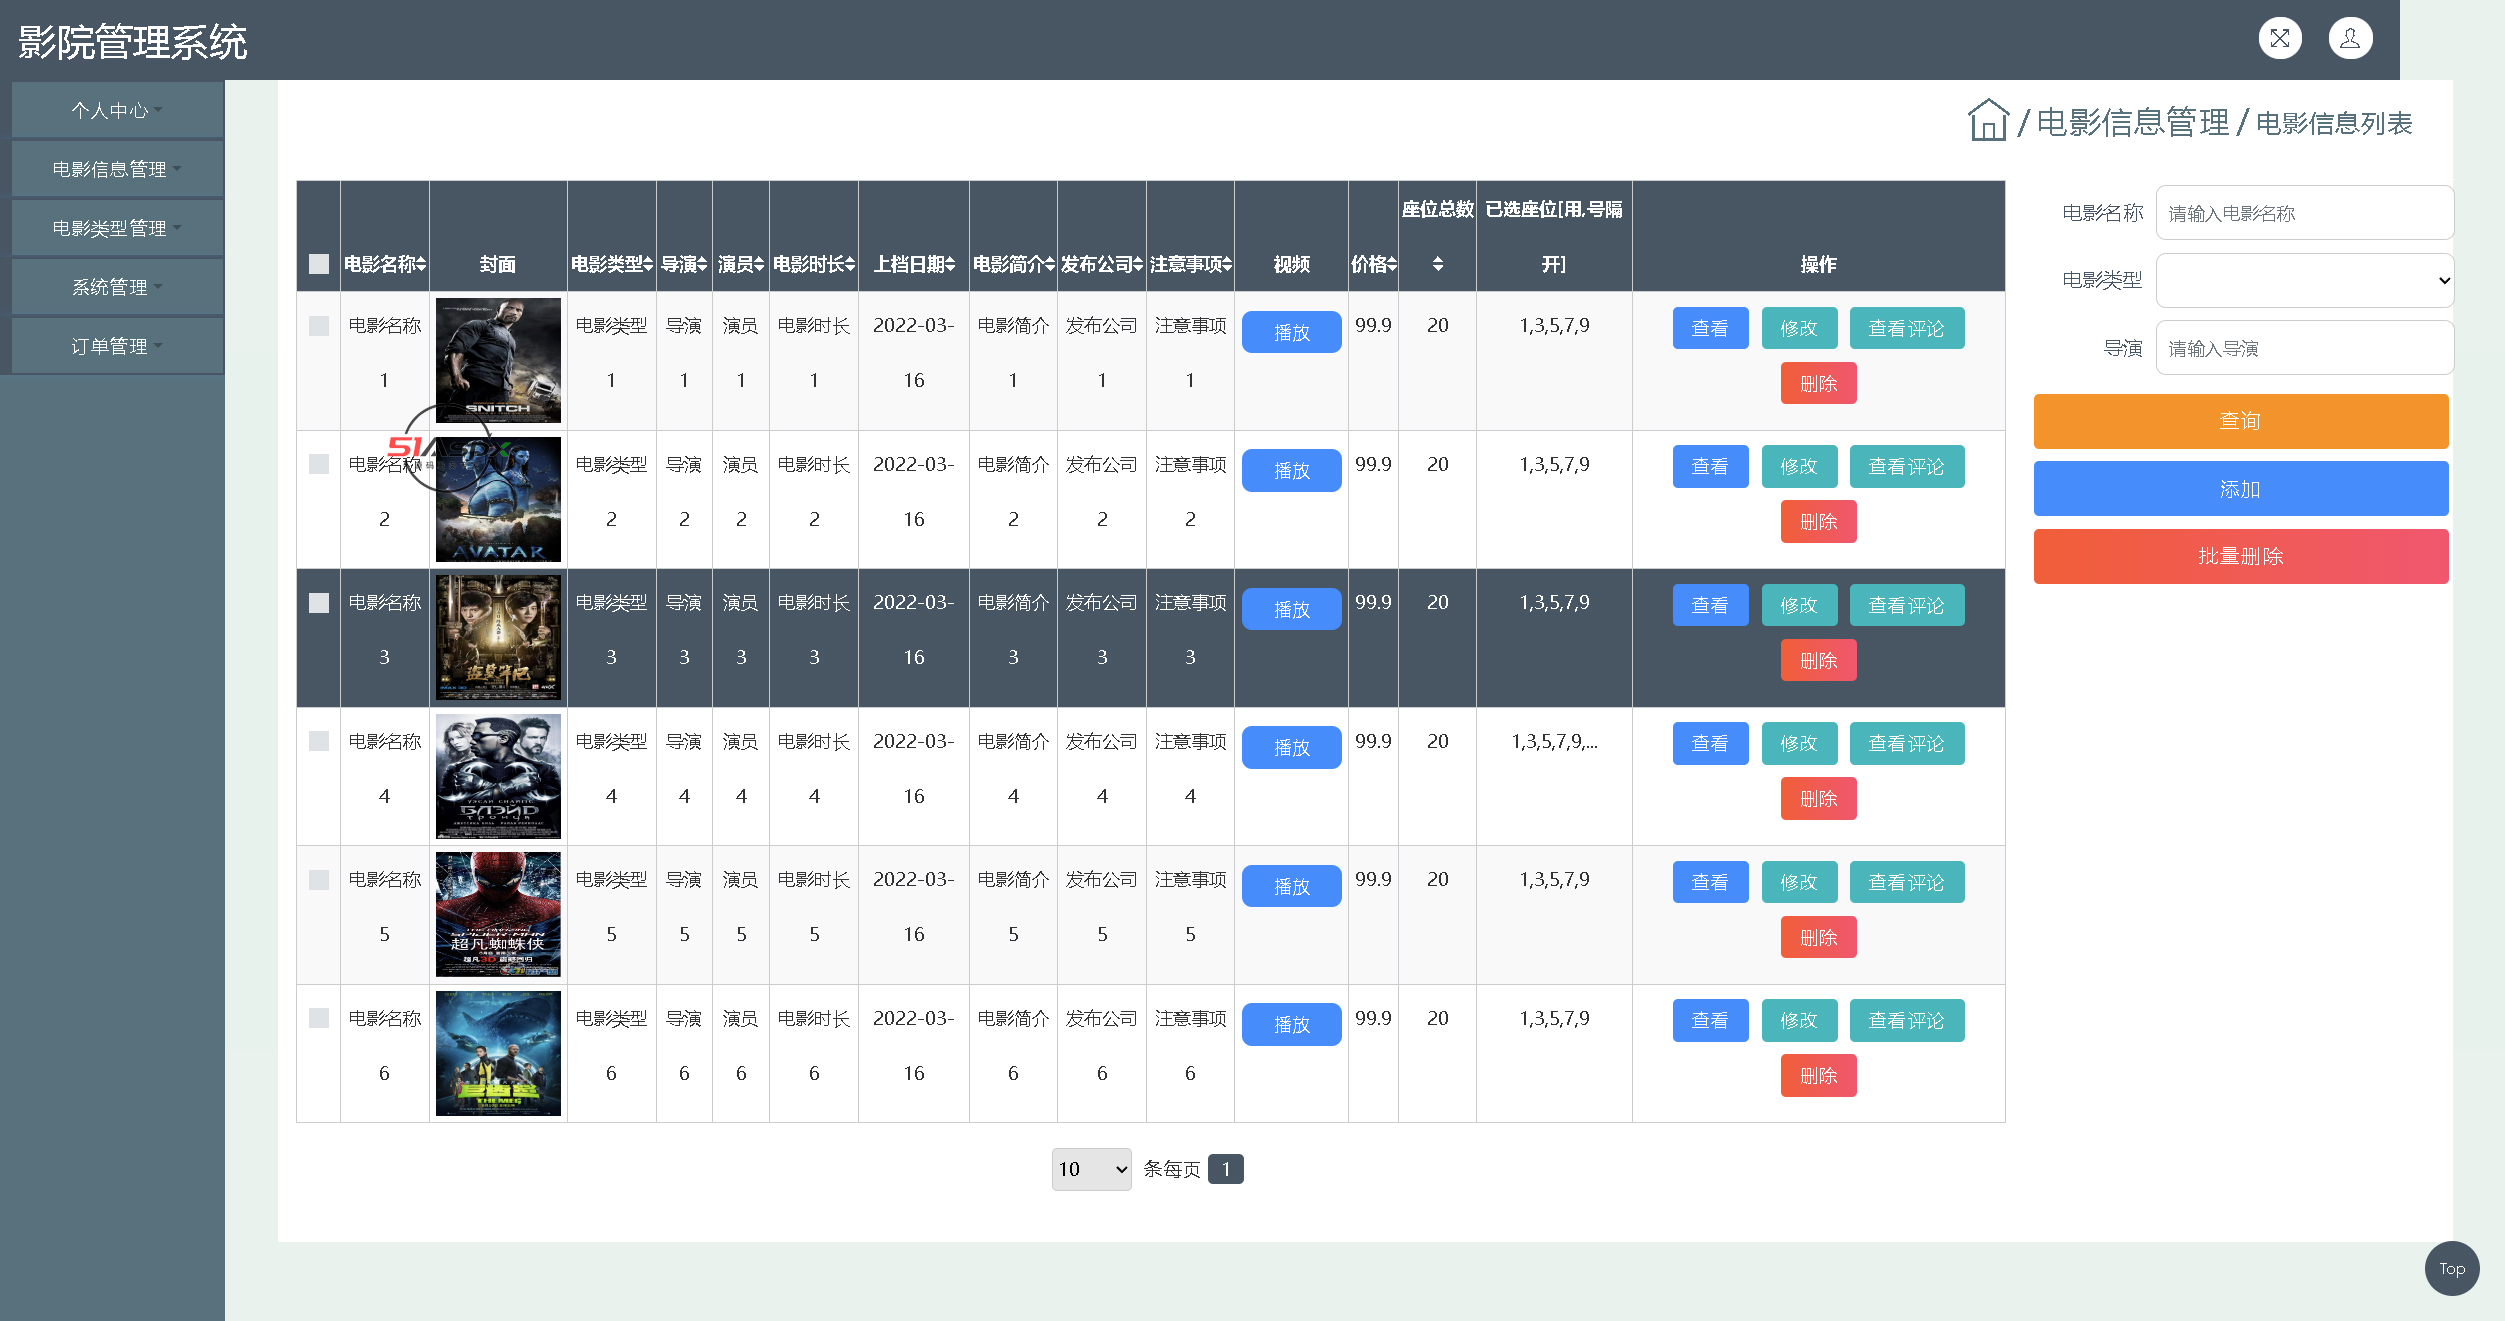Select checkbox for 电影名称5 row
Viewport: 2505px width, 1321px height.
pos(319,880)
